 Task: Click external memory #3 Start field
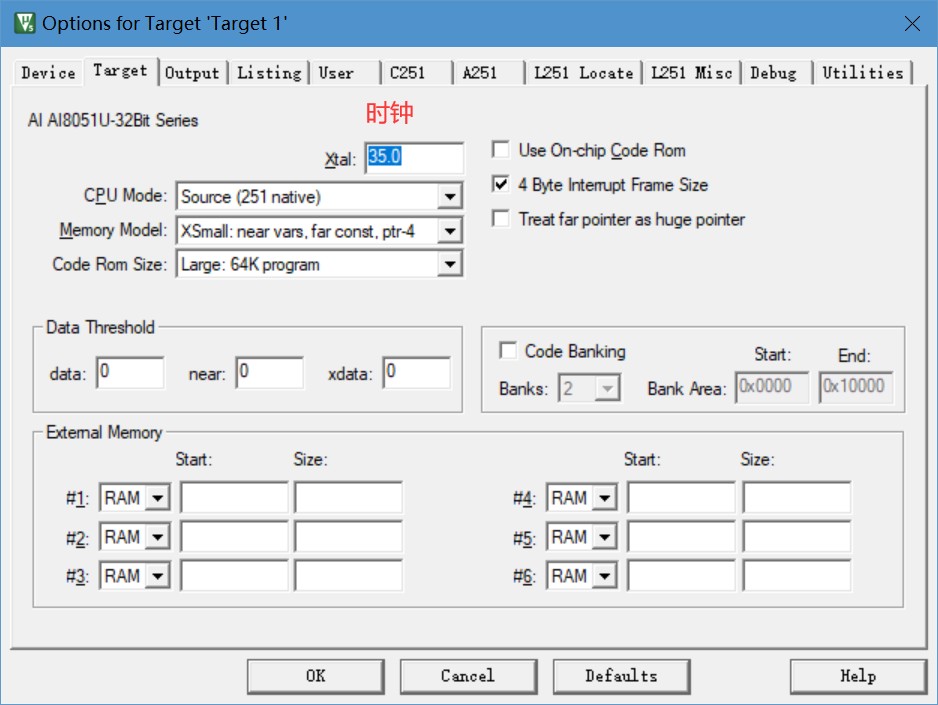click(234, 576)
